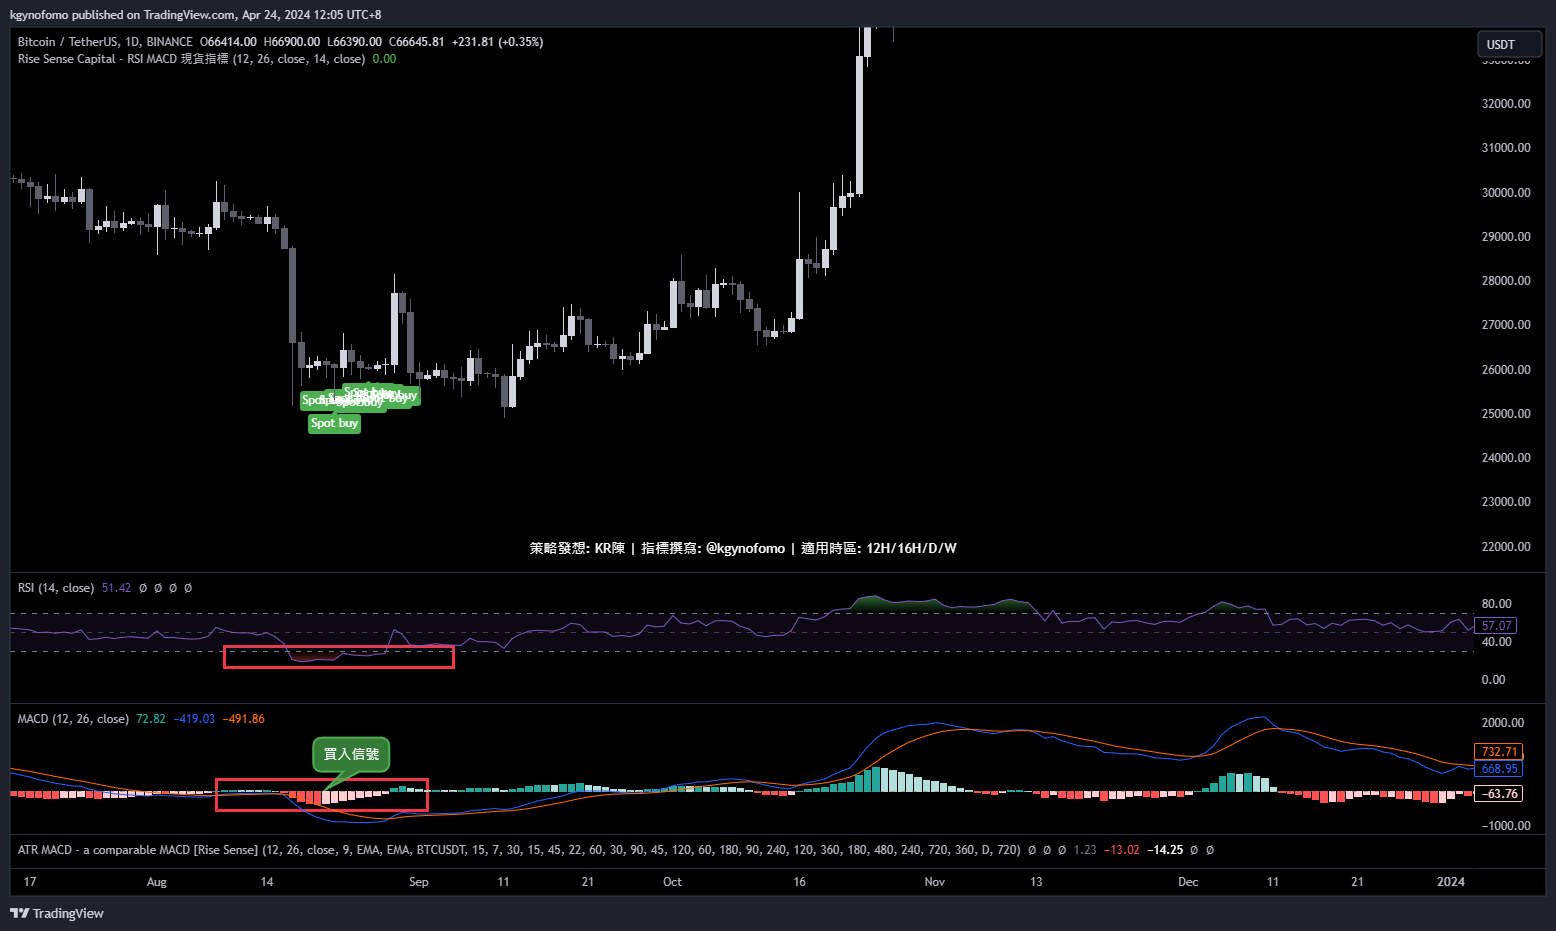1556x931 pixels.
Task: Click the 25000.00 price axis label
Action: pyautogui.click(x=1506, y=414)
